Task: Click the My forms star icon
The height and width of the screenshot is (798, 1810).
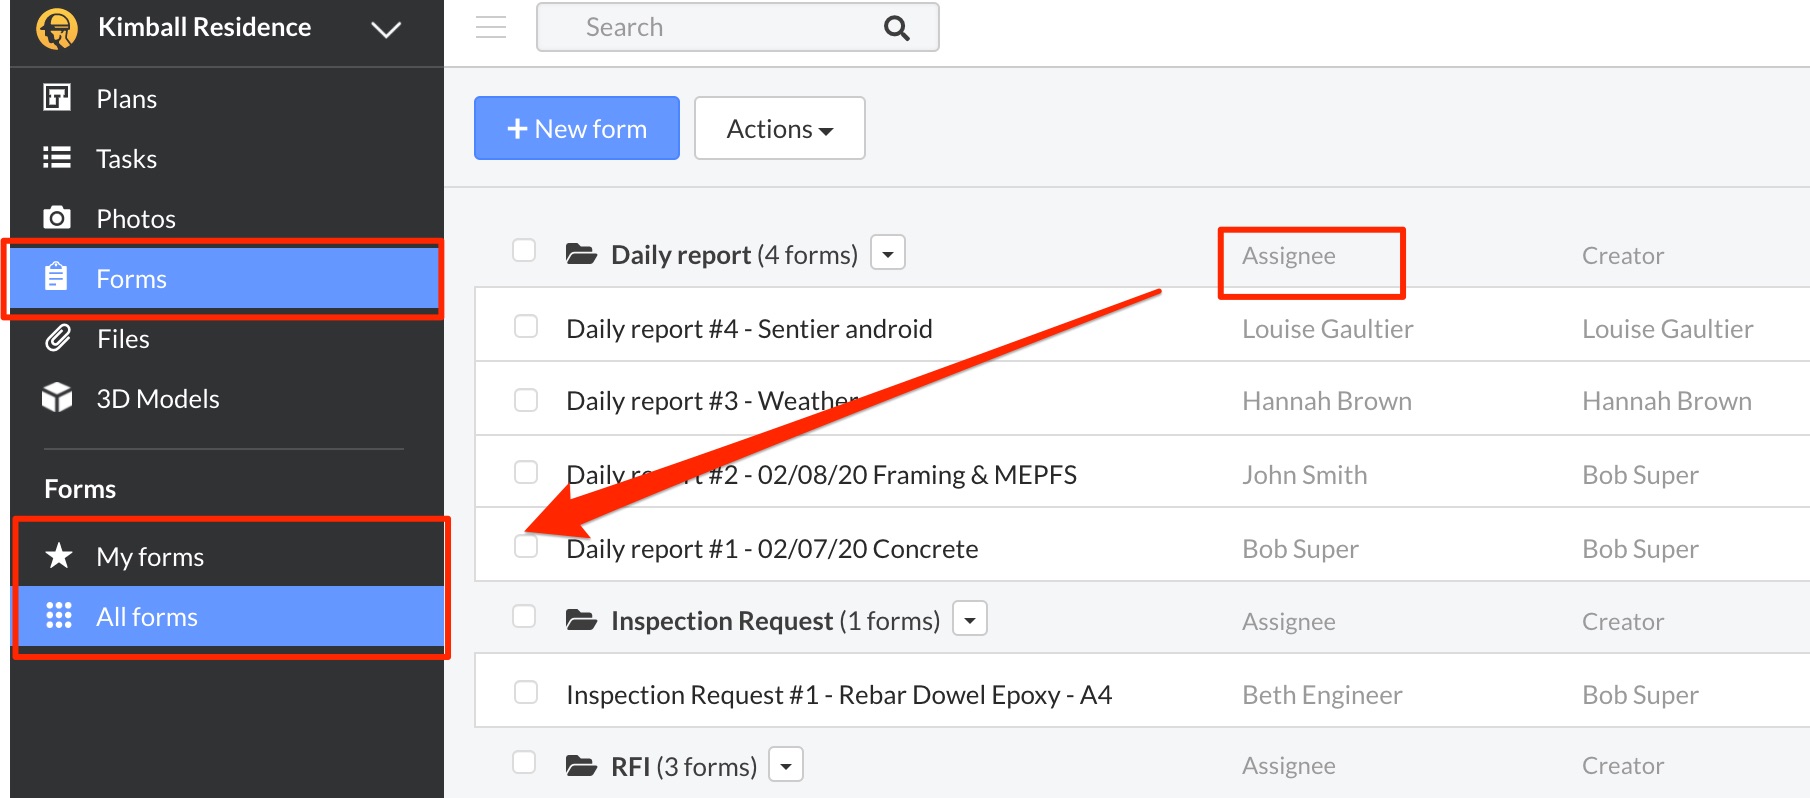Action: pos(59,556)
